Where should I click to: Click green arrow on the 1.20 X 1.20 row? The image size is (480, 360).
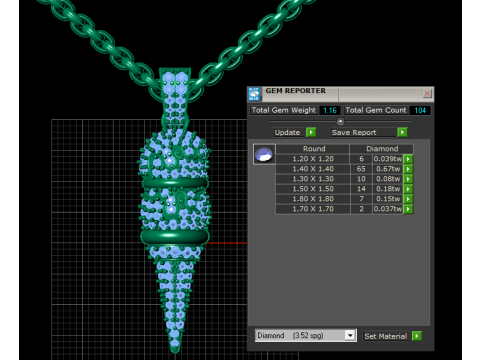click(408, 159)
